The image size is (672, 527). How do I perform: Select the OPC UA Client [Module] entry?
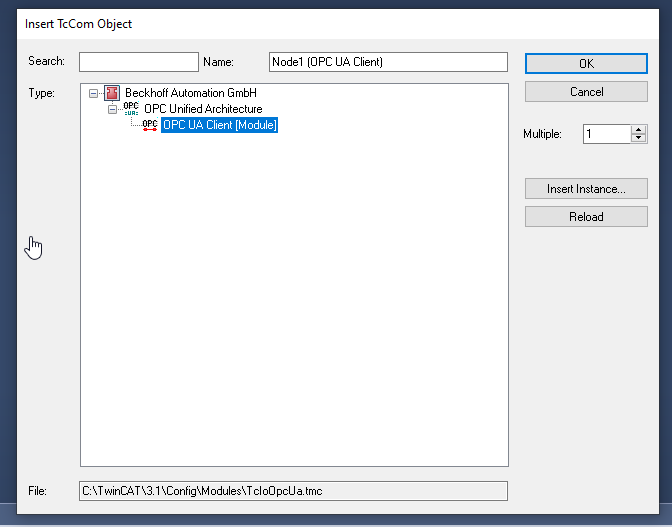tap(219, 125)
